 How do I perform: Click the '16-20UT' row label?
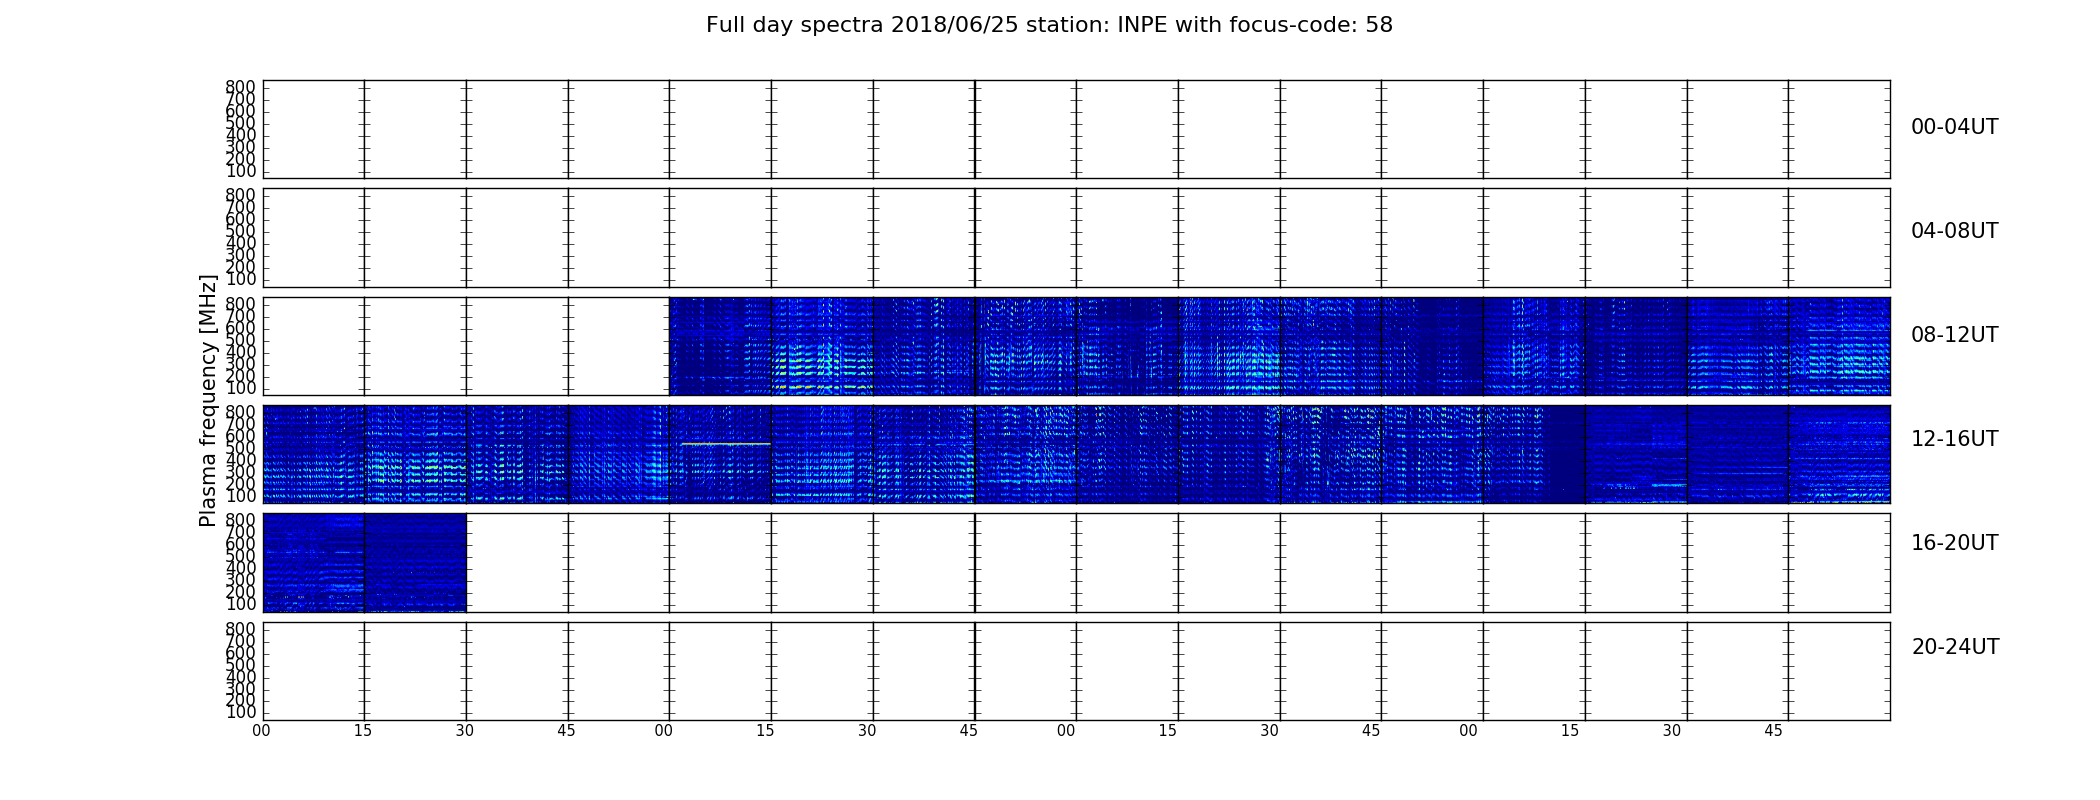pos(1954,543)
